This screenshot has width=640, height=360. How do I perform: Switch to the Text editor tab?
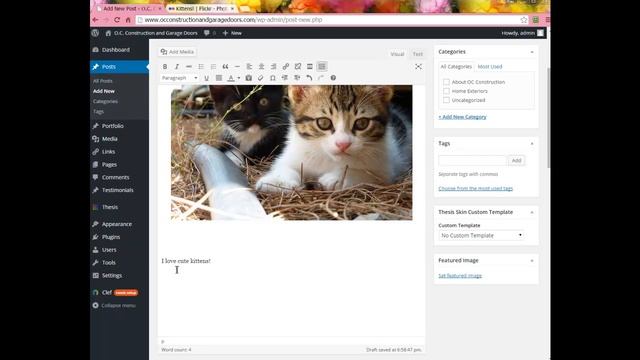click(x=418, y=54)
